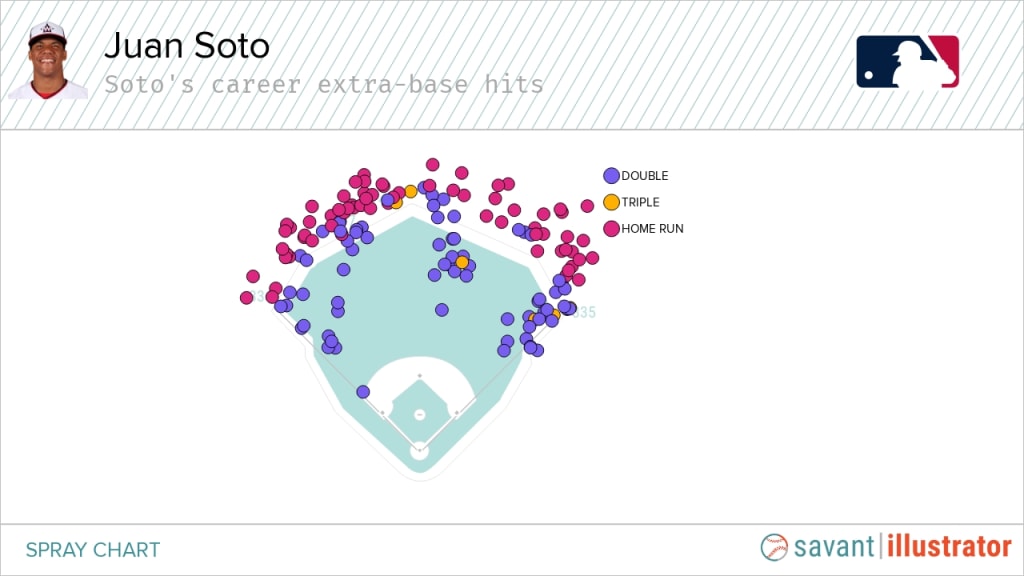Click the Juan Soto headshot photo
This screenshot has width=1024, height=576.
click(47, 61)
